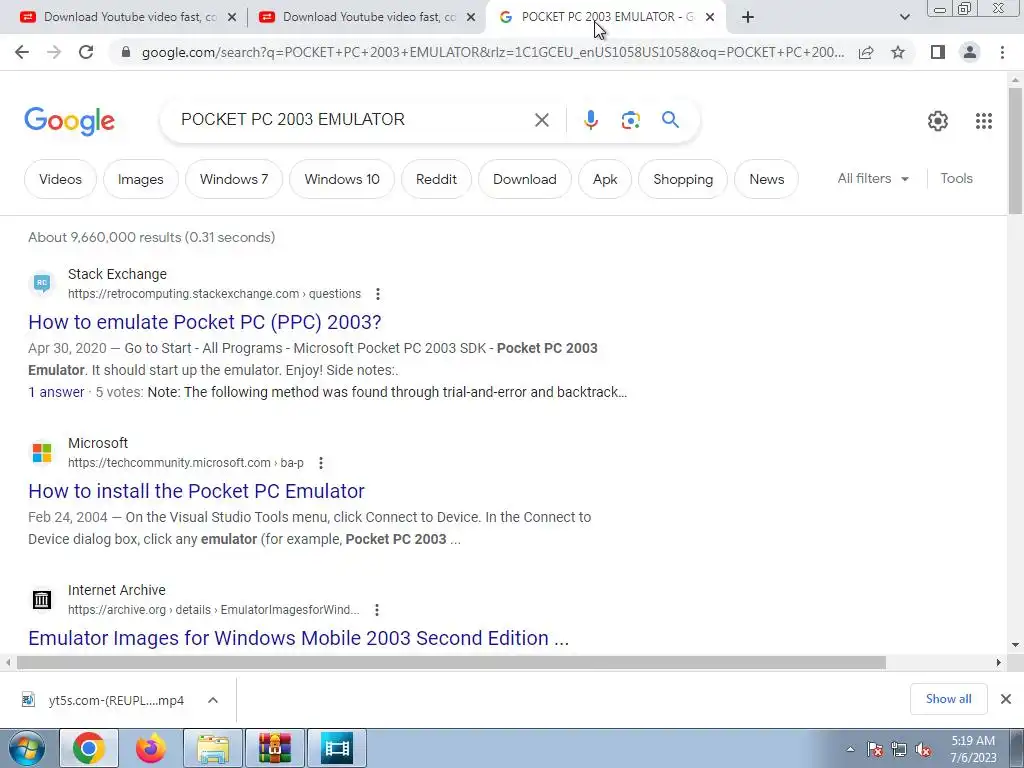Apply the Windows 7 filter chip
Viewport: 1024px width, 768px height.
(234, 179)
